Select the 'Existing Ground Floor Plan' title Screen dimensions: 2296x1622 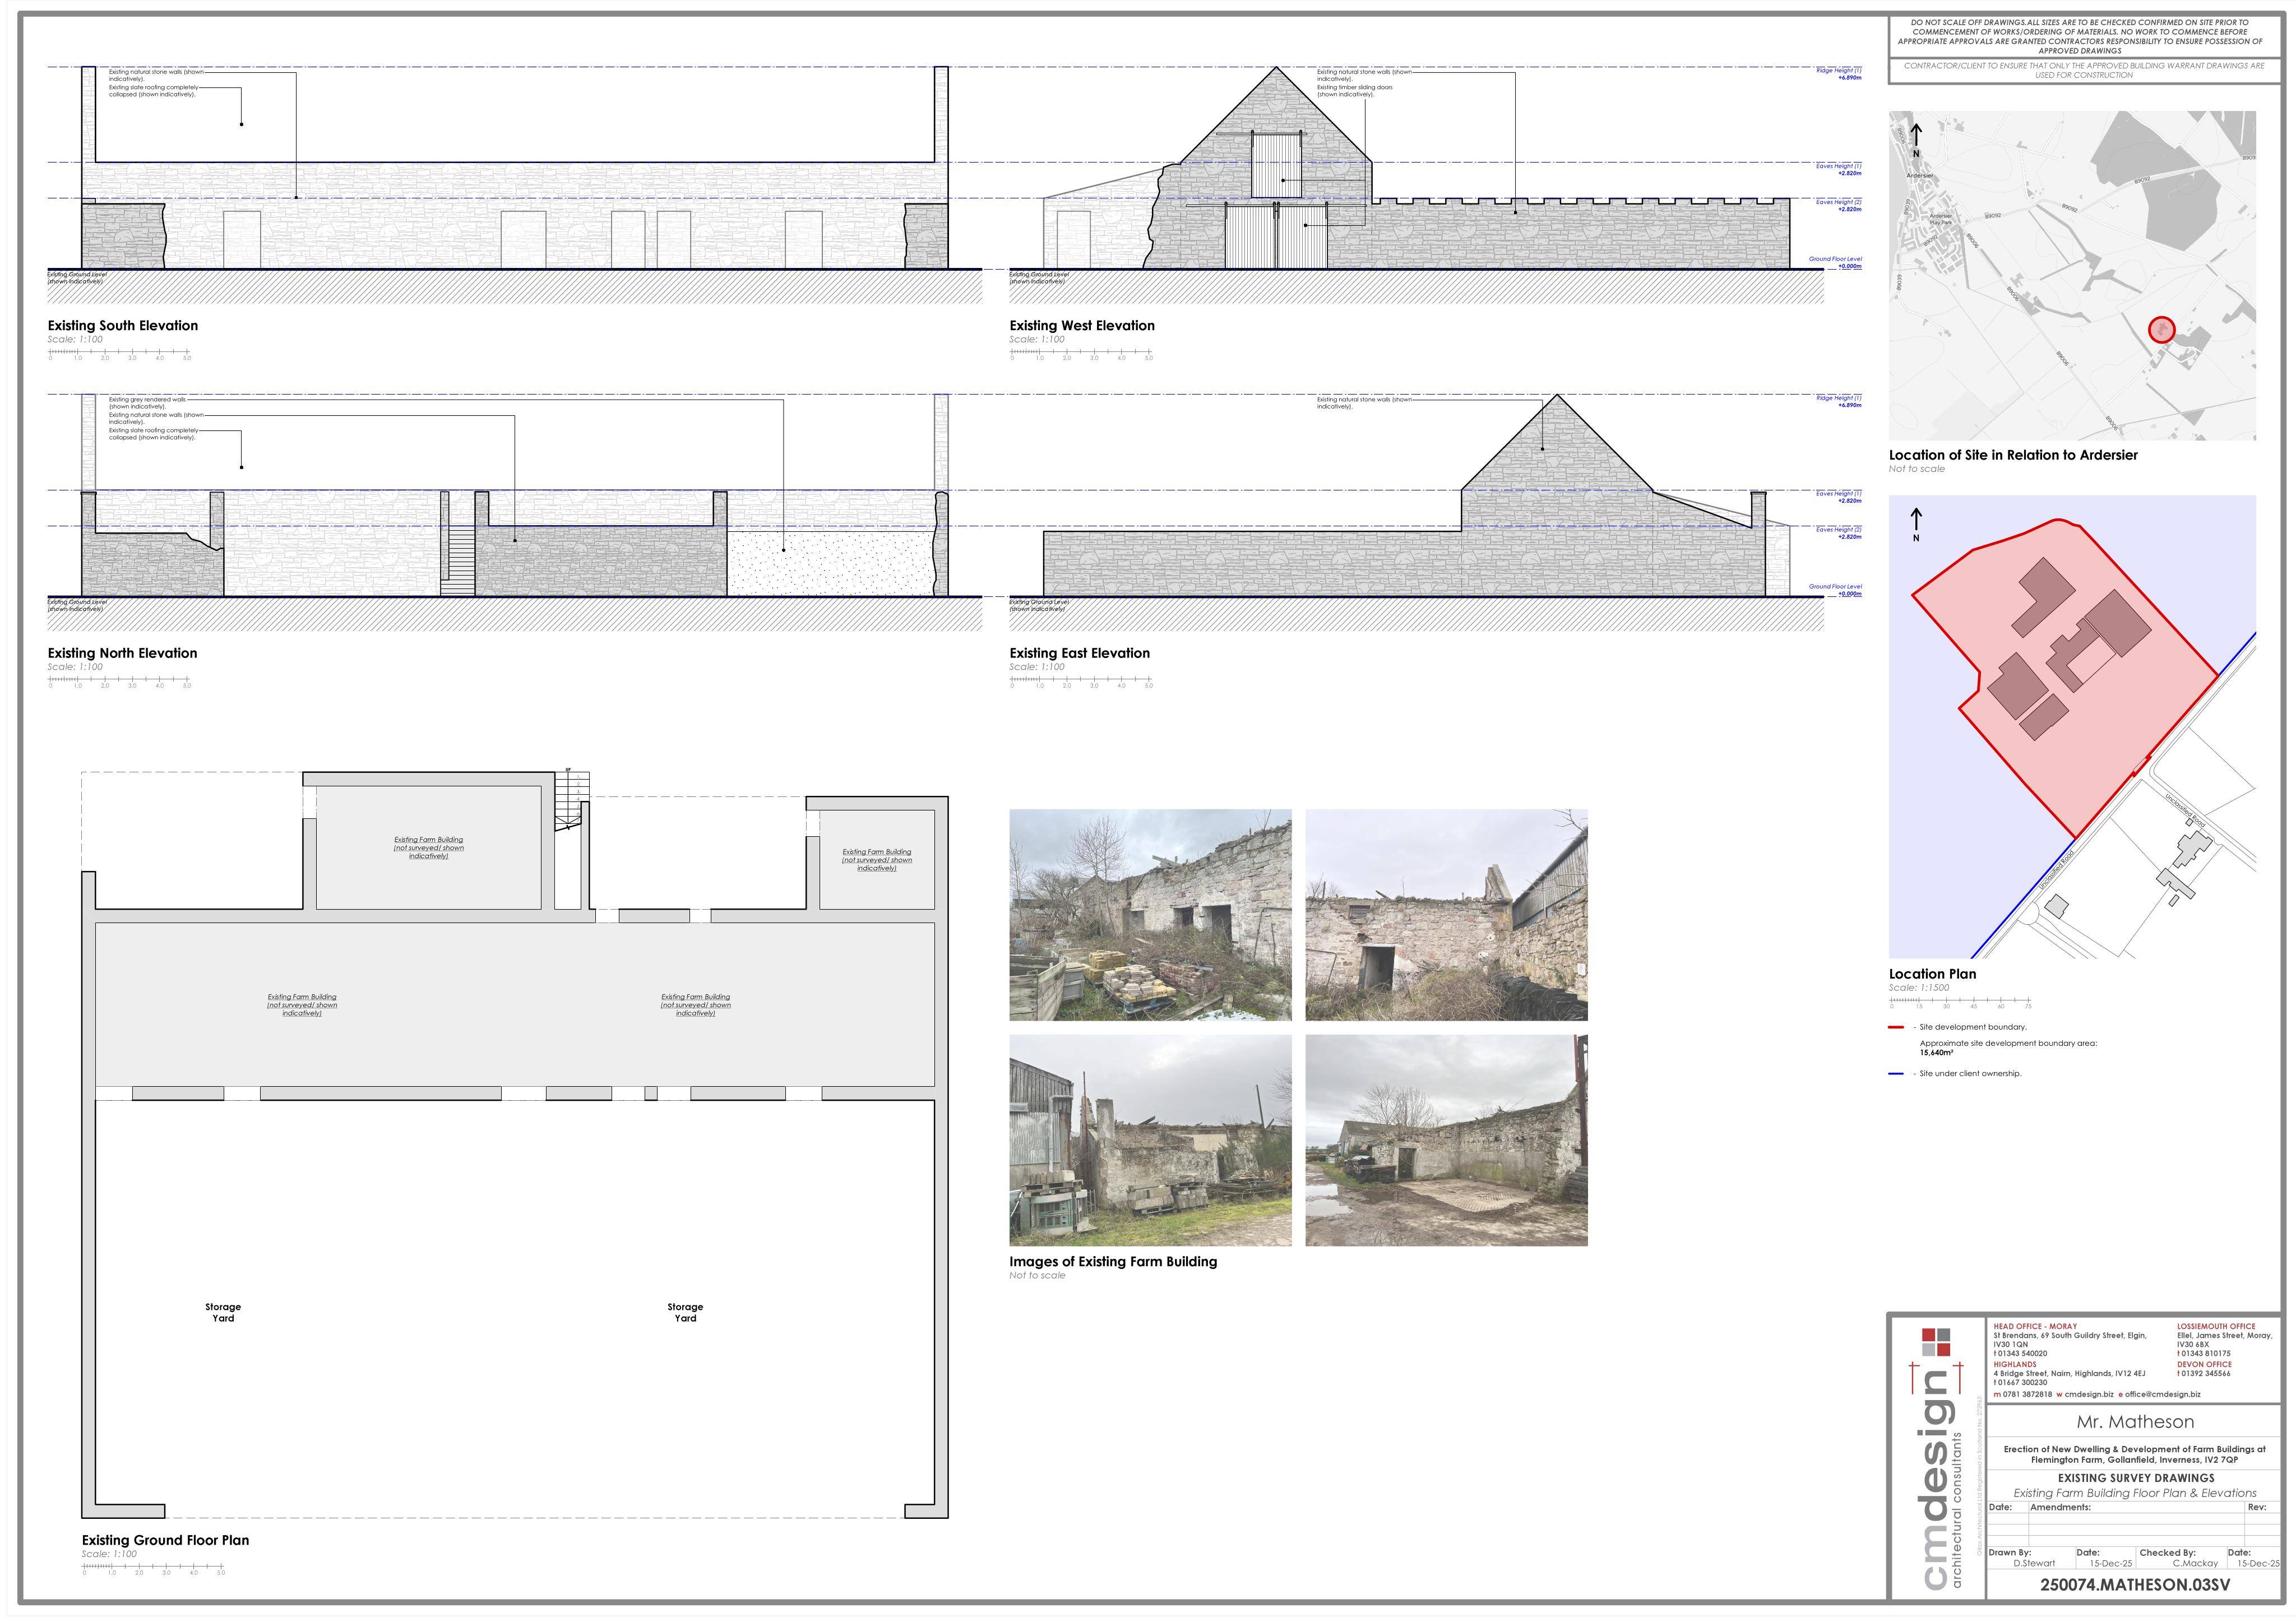pos(166,1541)
